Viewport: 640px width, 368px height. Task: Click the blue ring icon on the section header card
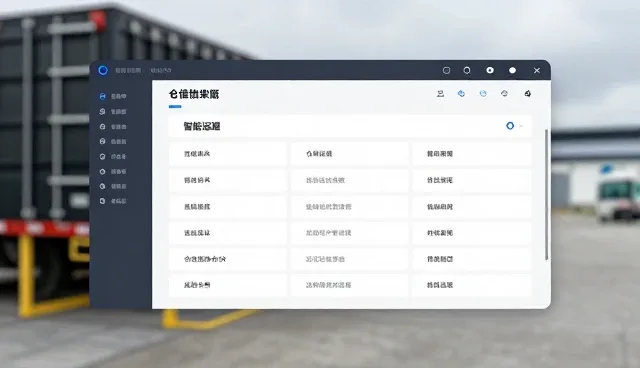tap(510, 126)
